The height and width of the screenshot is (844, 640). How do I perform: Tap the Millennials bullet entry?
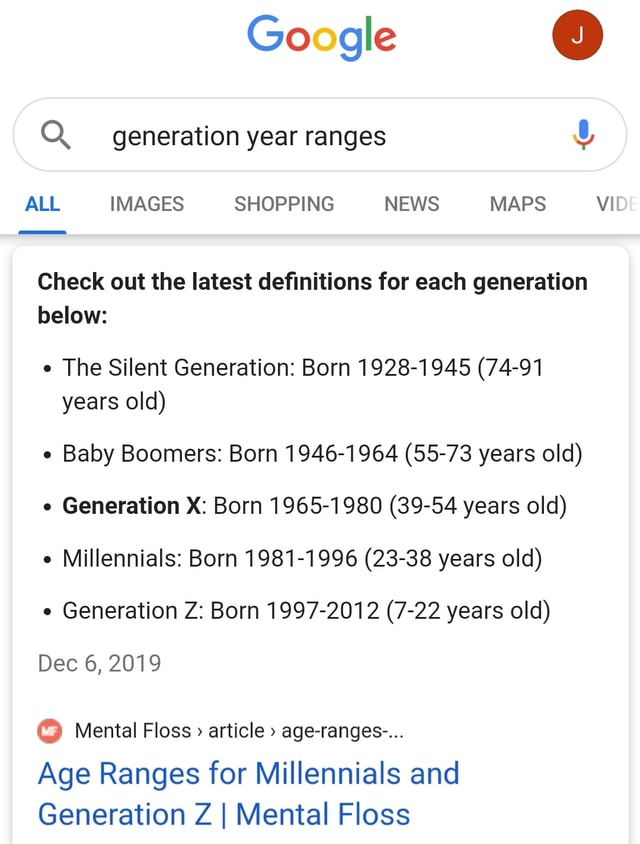[x=303, y=558]
